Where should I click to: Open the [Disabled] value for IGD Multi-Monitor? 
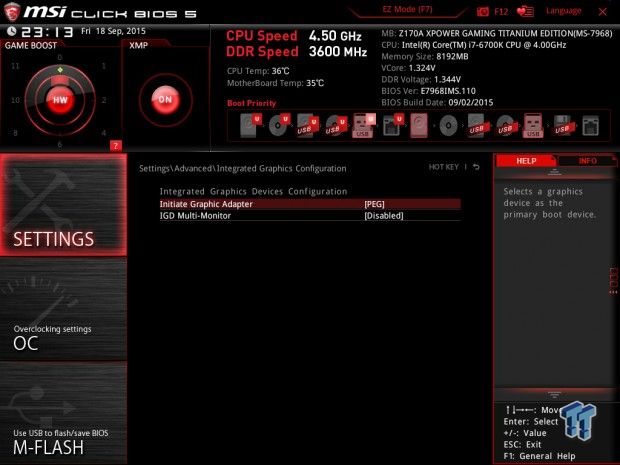coord(384,215)
